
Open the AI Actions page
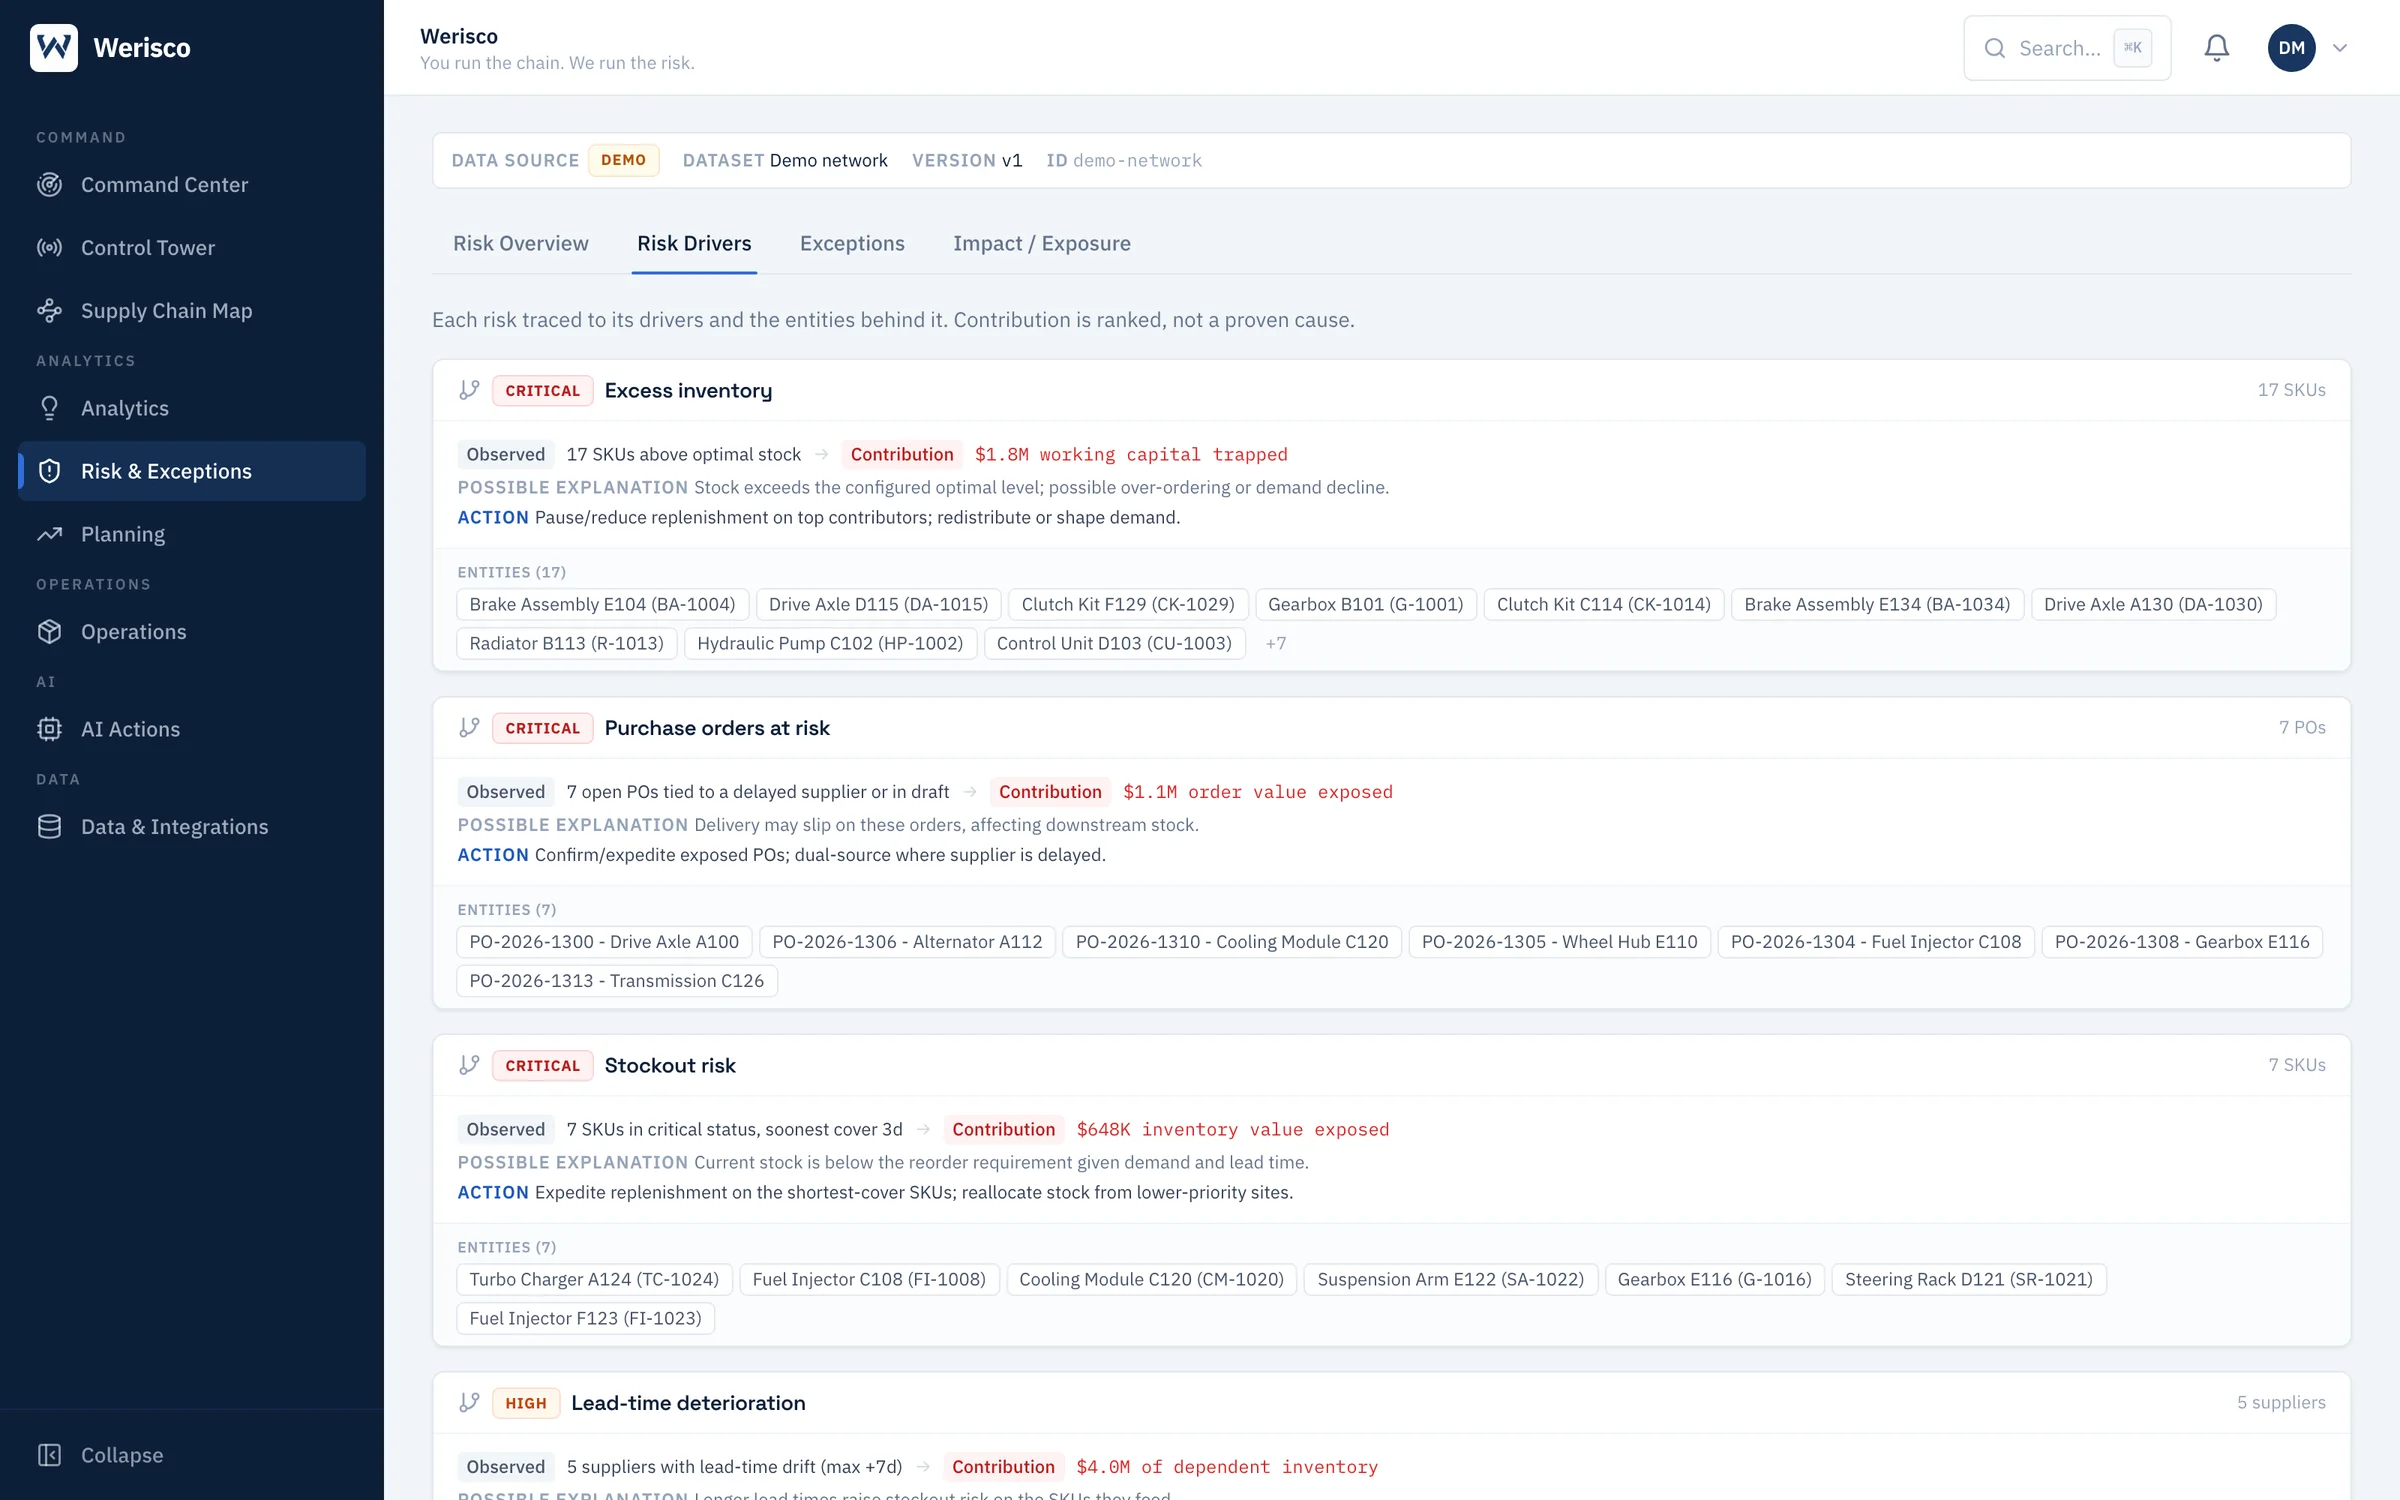click(x=192, y=729)
